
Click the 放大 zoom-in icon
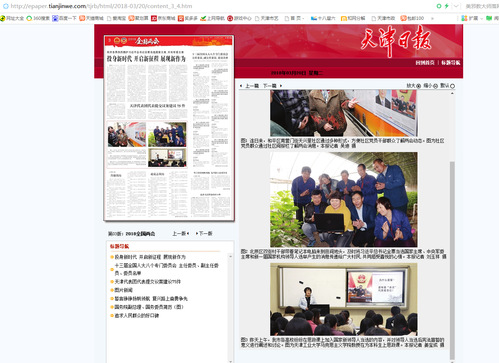click(x=418, y=86)
